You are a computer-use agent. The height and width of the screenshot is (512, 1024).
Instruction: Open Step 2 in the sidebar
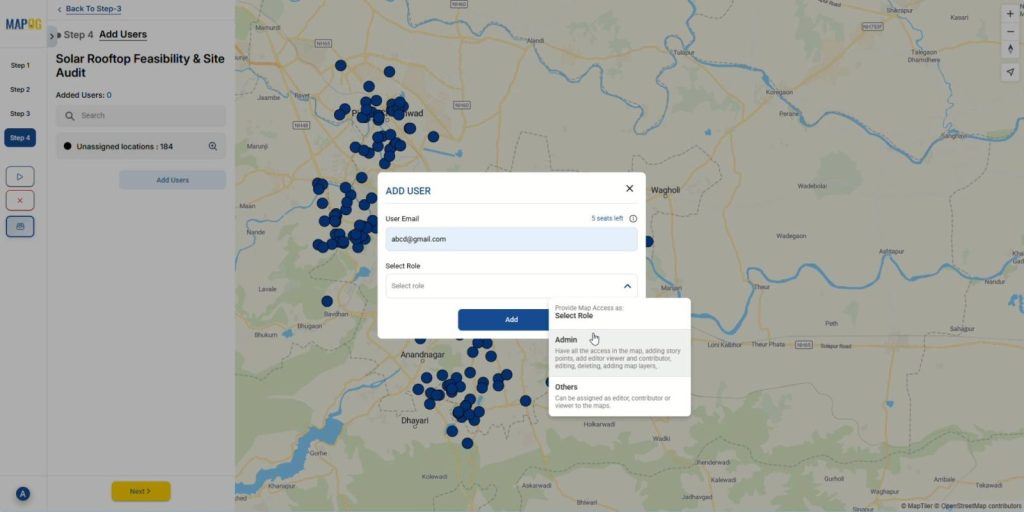point(20,89)
